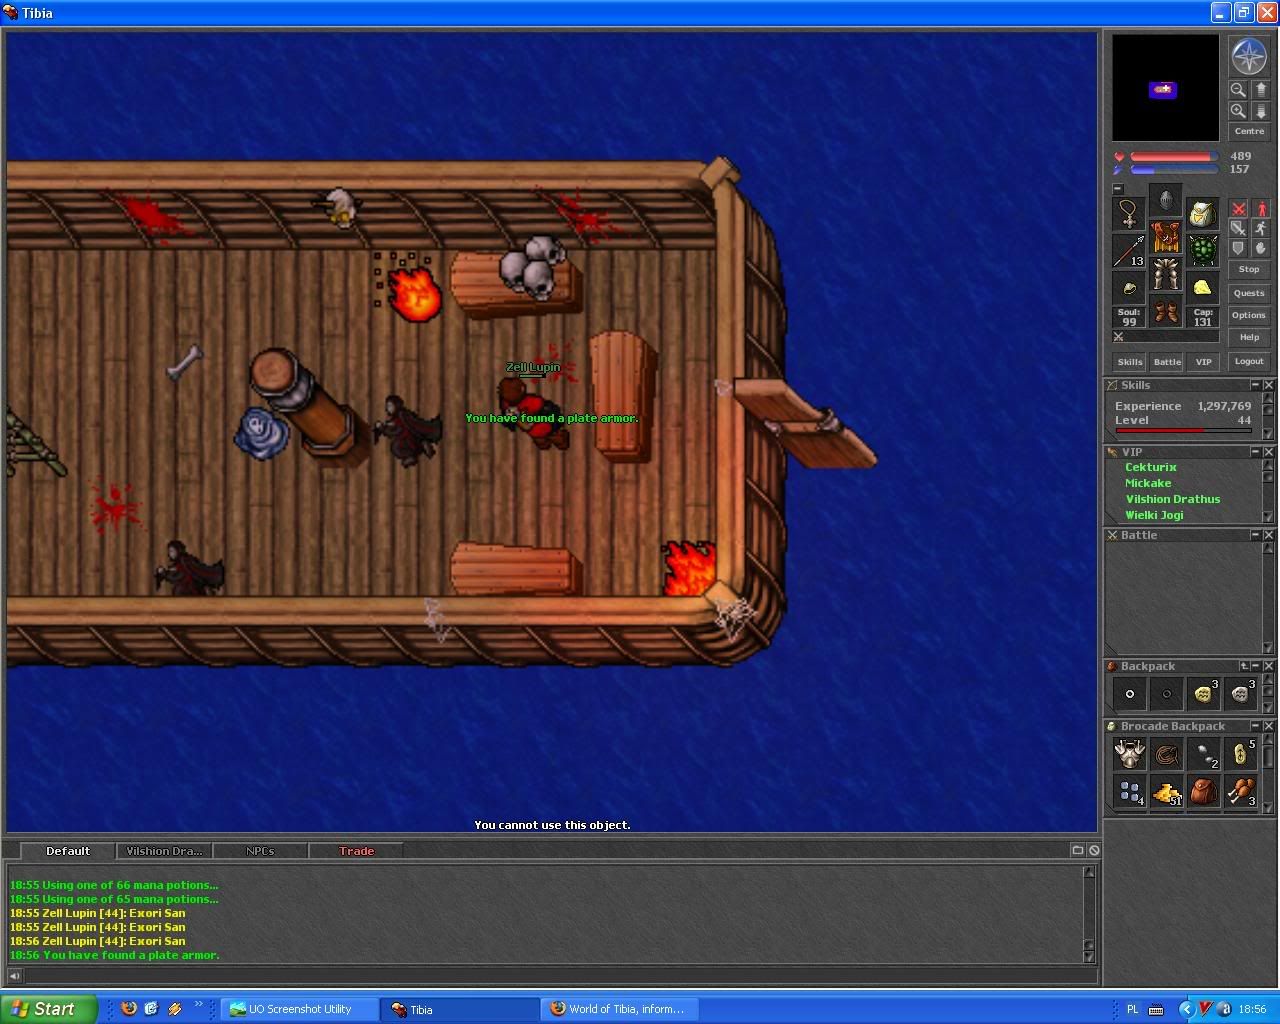Viewport: 1280px width, 1024px height.
Task: Select the plate armor in Brocade Backpack
Action: [x=1130, y=755]
